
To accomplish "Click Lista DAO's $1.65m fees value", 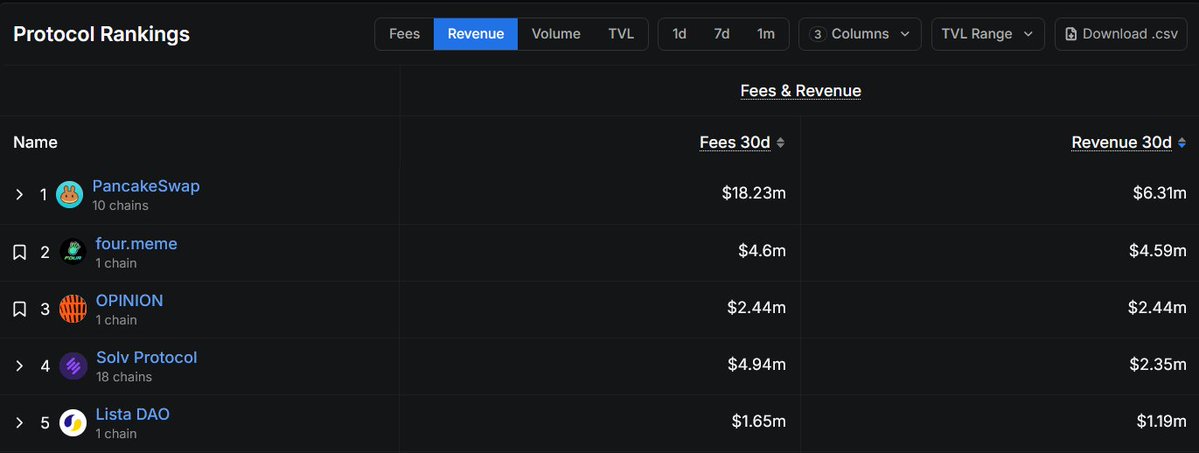I will point(759,421).
